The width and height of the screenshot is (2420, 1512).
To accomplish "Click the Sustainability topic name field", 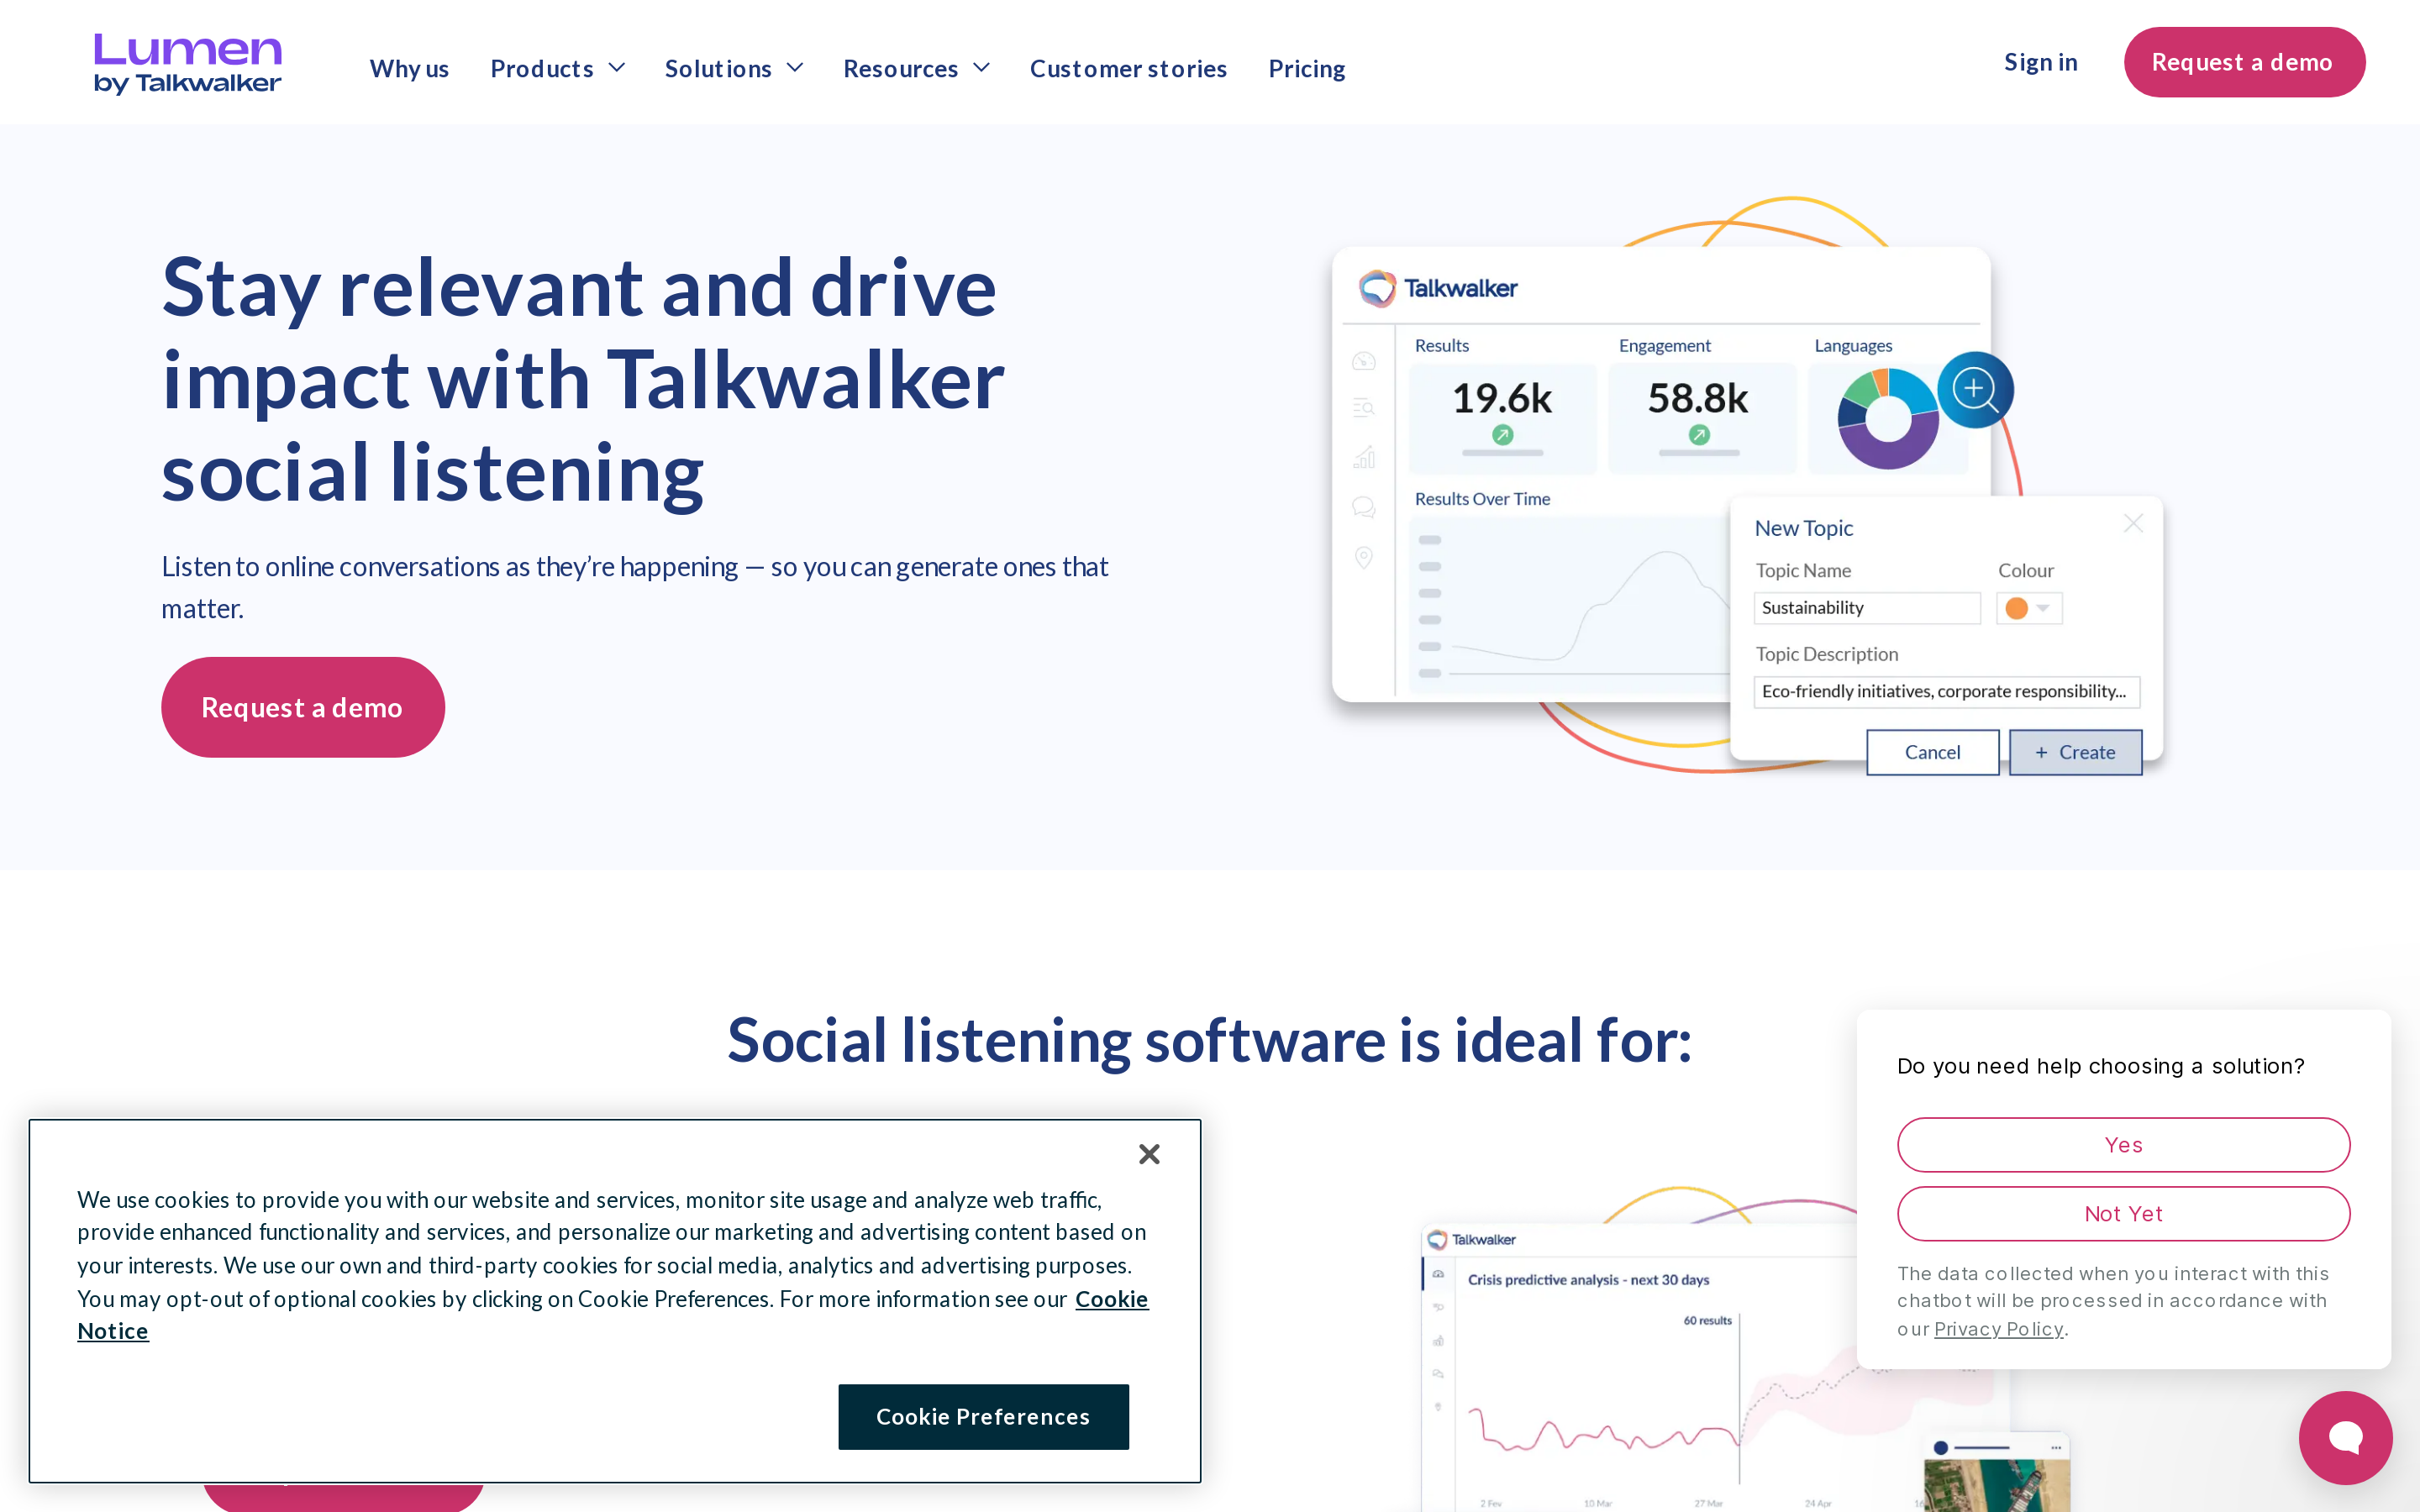I will [x=1867, y=608].
